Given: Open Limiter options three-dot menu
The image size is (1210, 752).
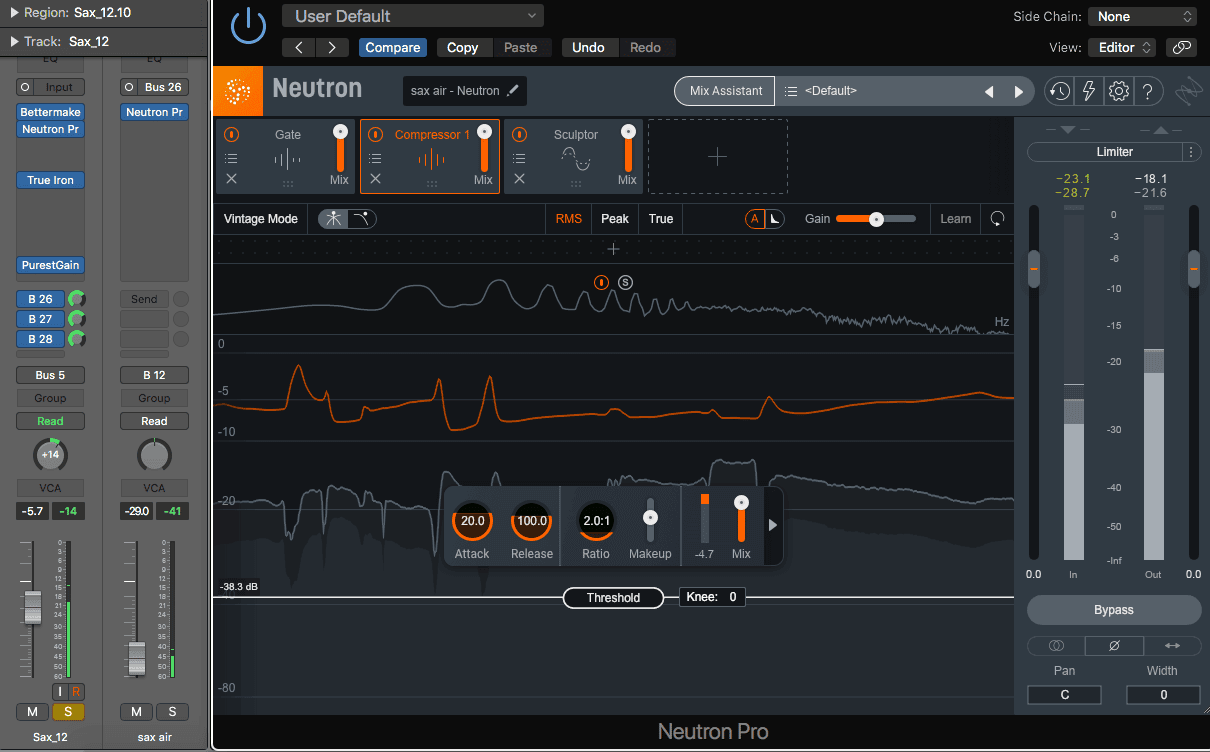Looking at the screenshot, I should point(1191,152).
